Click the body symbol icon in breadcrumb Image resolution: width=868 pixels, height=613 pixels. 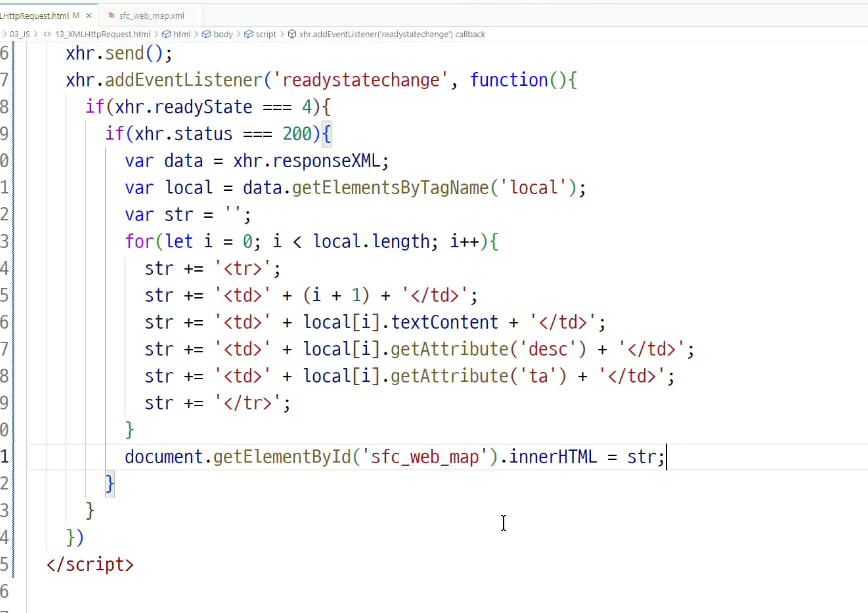(x=206, y=34)
